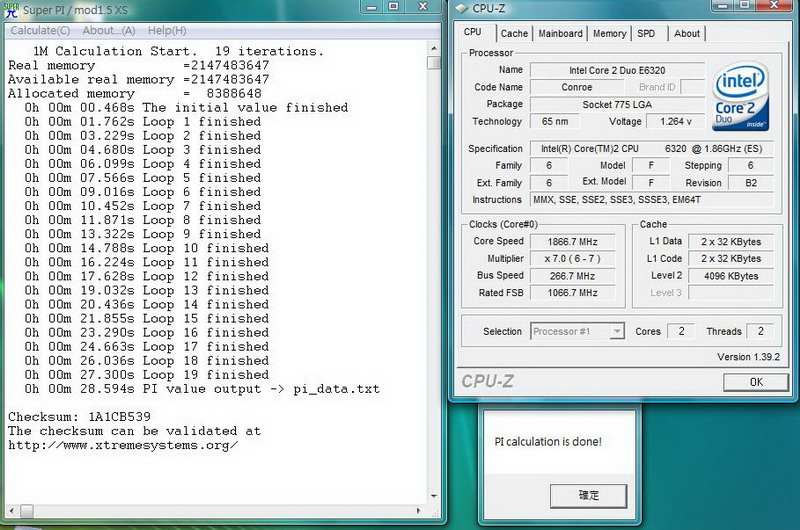
Task: Open the About...(A) menu in Super PI
Action: pos(109,31)
